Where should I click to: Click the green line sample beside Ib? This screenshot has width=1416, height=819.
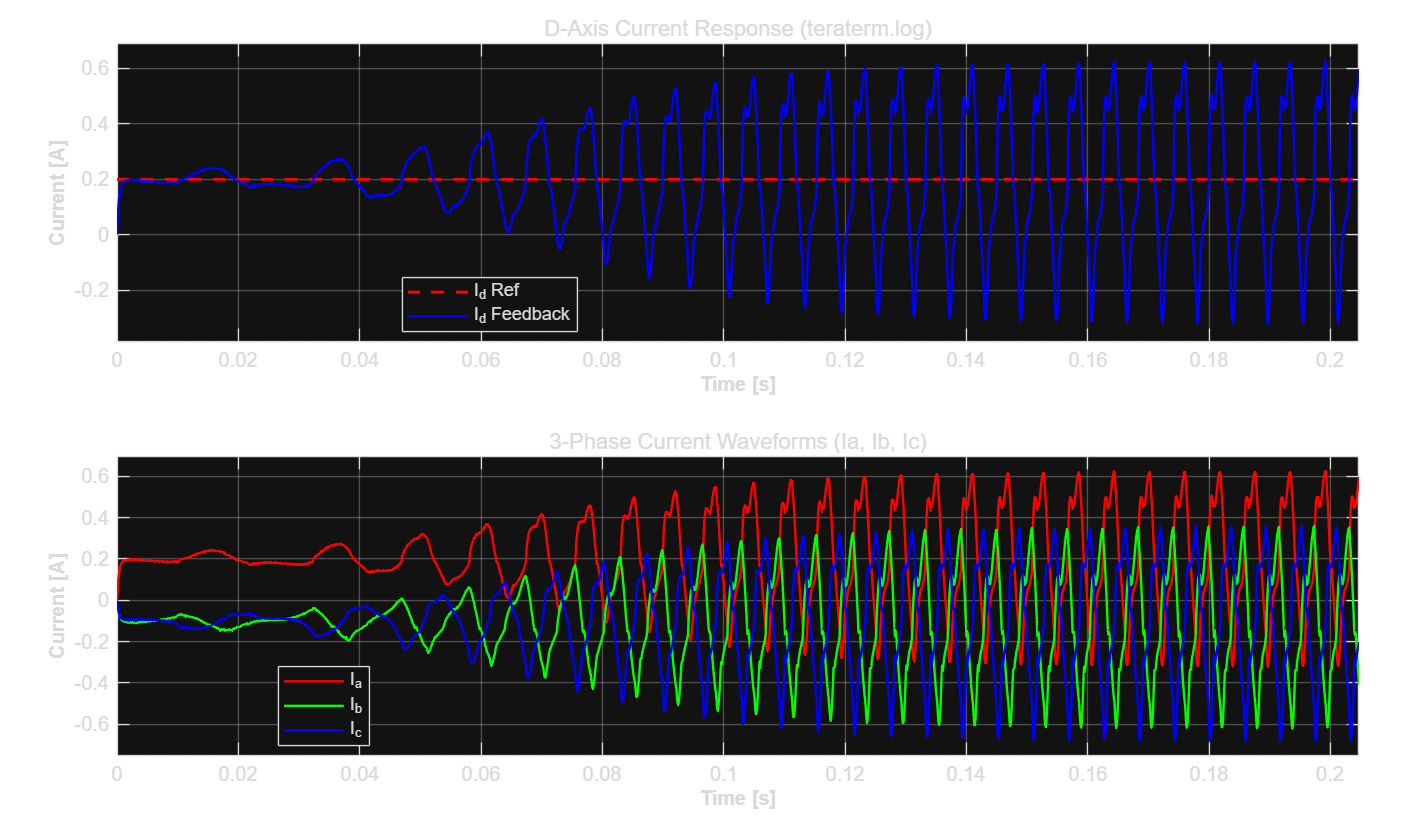314,705
